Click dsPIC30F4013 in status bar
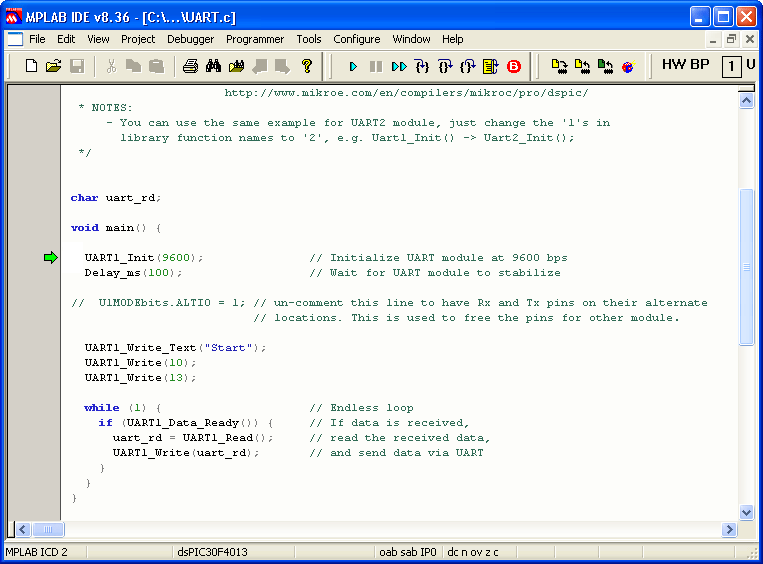763x564 pixels. tap(212, 552)
